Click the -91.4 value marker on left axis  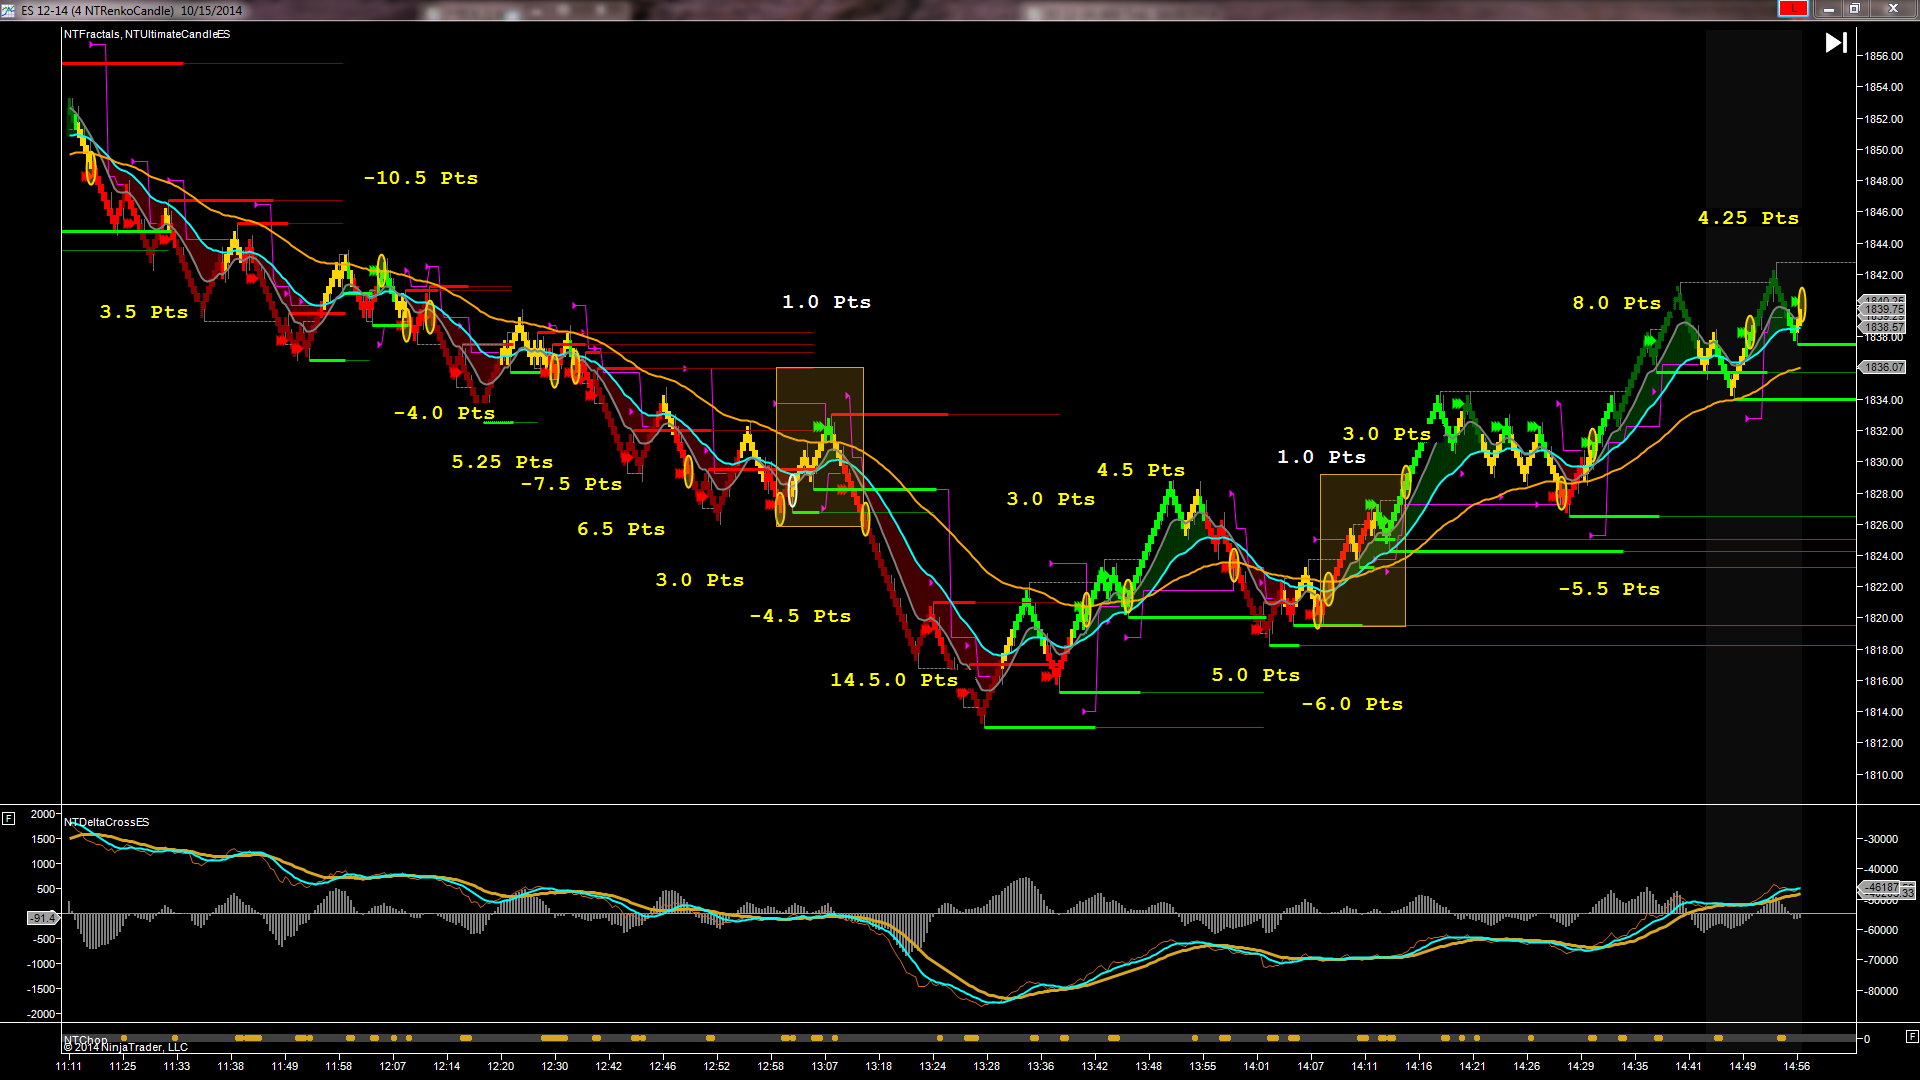(42, 917)
